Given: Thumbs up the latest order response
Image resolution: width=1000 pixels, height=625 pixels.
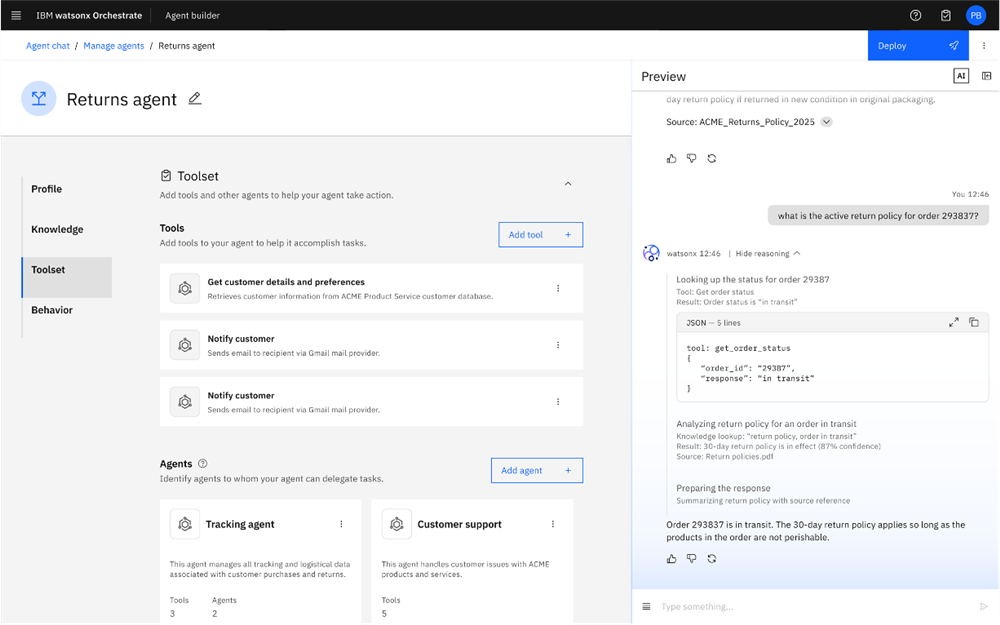Looking at the screenshot, I should tap(671, 559).
